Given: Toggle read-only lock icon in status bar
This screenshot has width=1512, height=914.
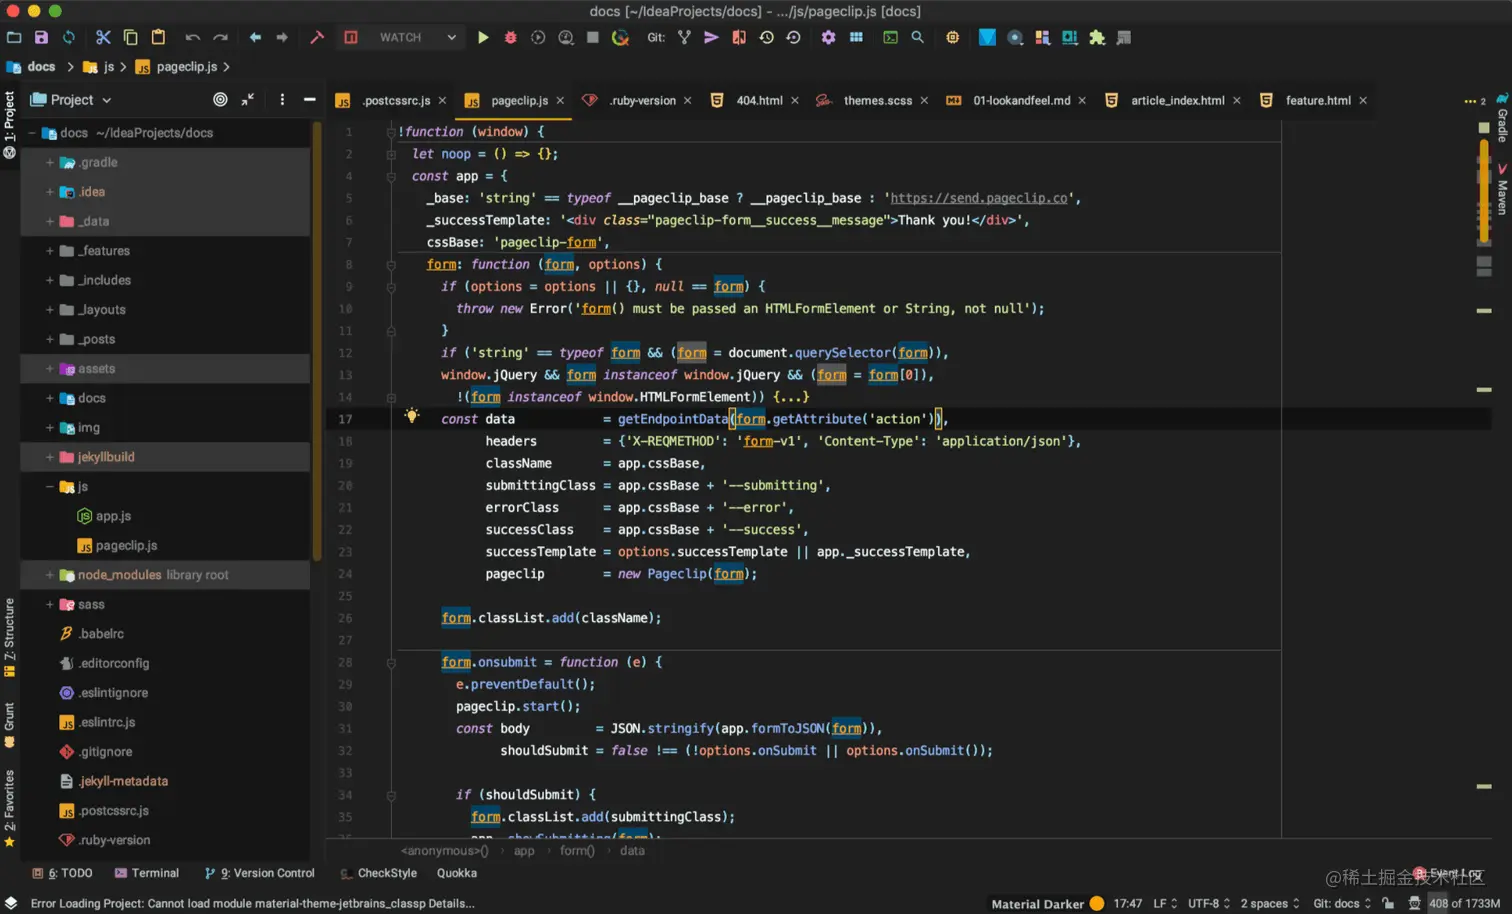Looking at the screenshot, I should pyautogui.click(x=1388, y=903).
